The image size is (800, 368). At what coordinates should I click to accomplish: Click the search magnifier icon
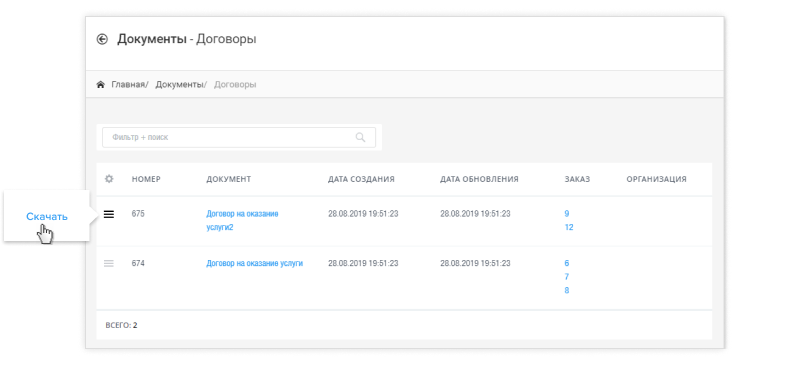[360, 137]
